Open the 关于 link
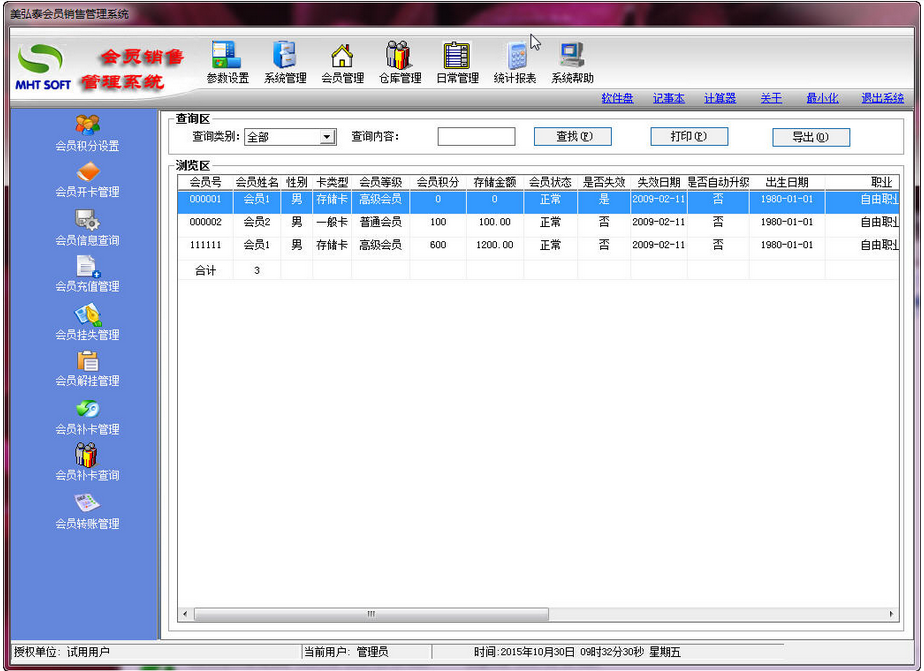The width and height of the screenshot is (924, 671). click(771, 98)
